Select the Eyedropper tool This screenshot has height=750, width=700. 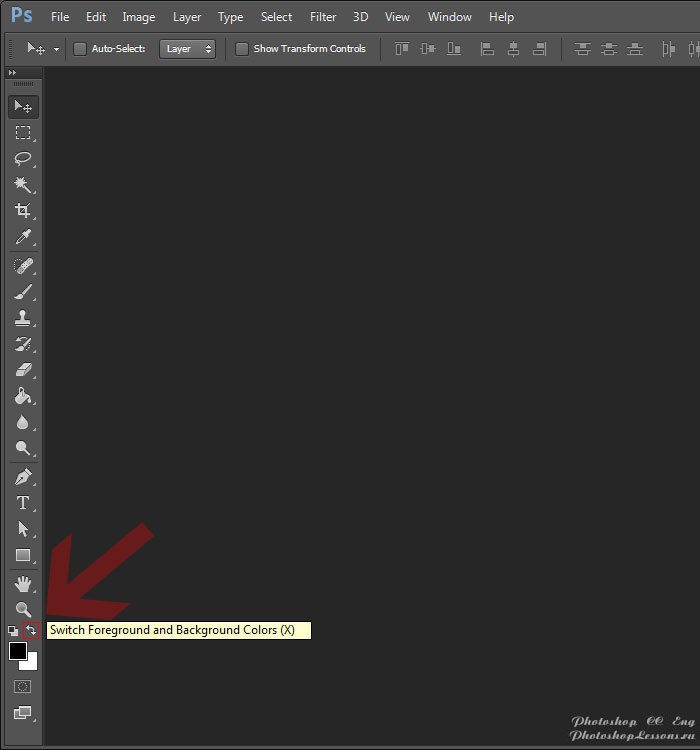[22, 237]
